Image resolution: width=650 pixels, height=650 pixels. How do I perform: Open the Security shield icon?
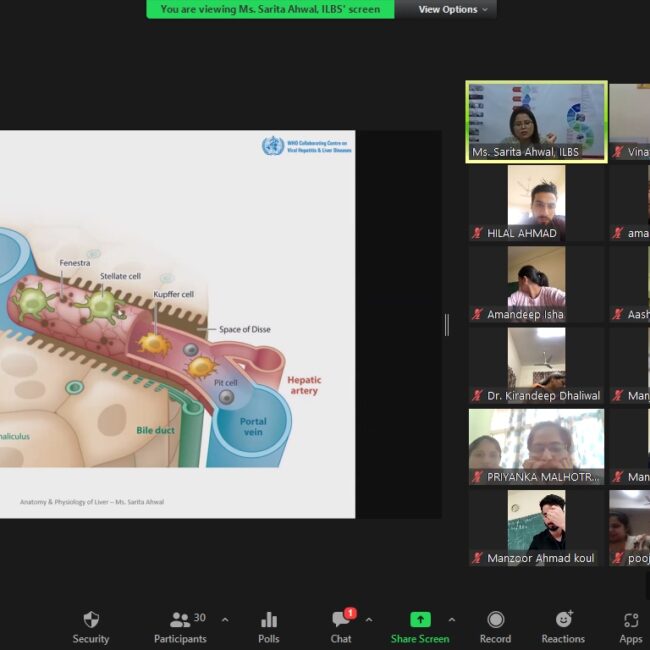(x=91, y=620)
